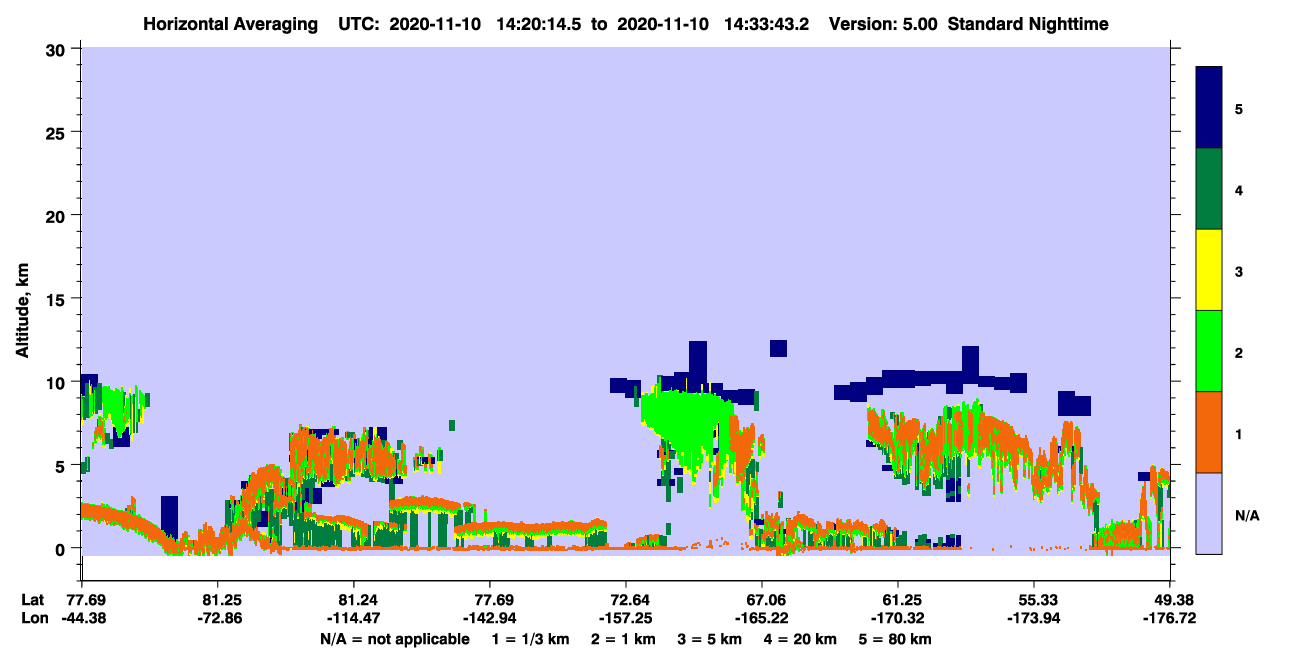Image resolution: width=1300 pixels, height=667 pixels.
Task: Click longitude value '-176.72'
Action: (1170, 617)
